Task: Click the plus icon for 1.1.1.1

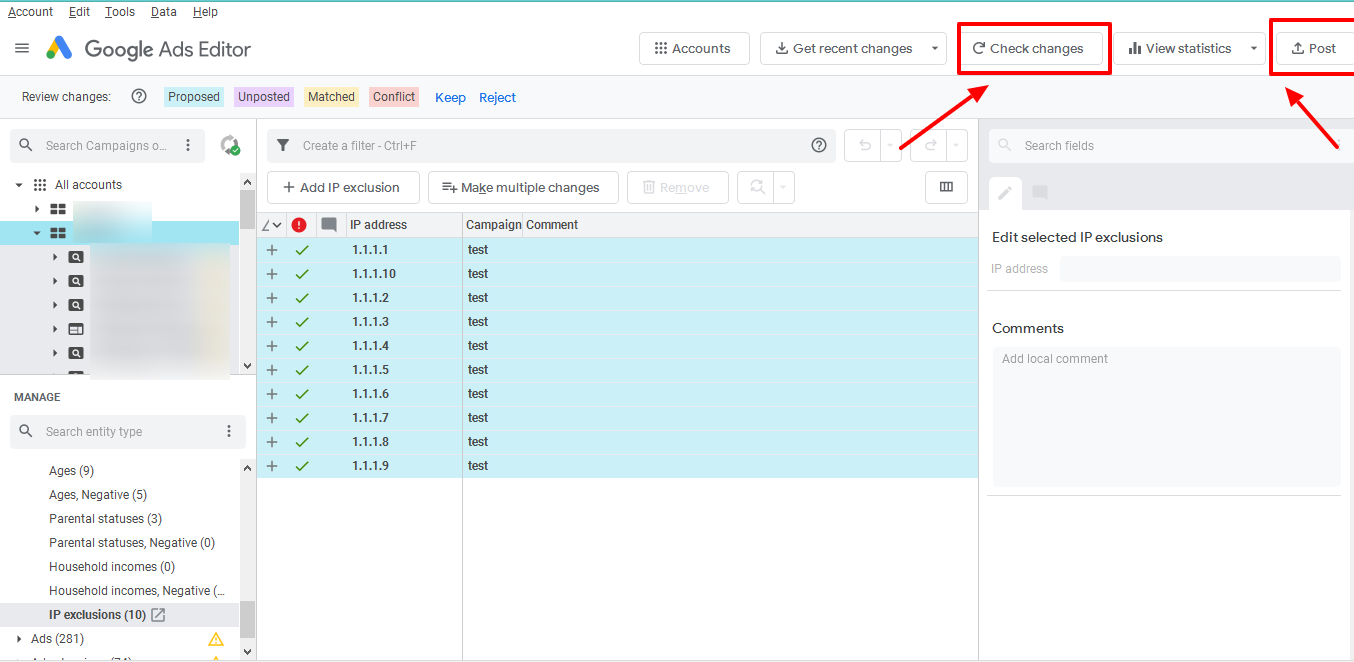Action: tap(272, 250)
